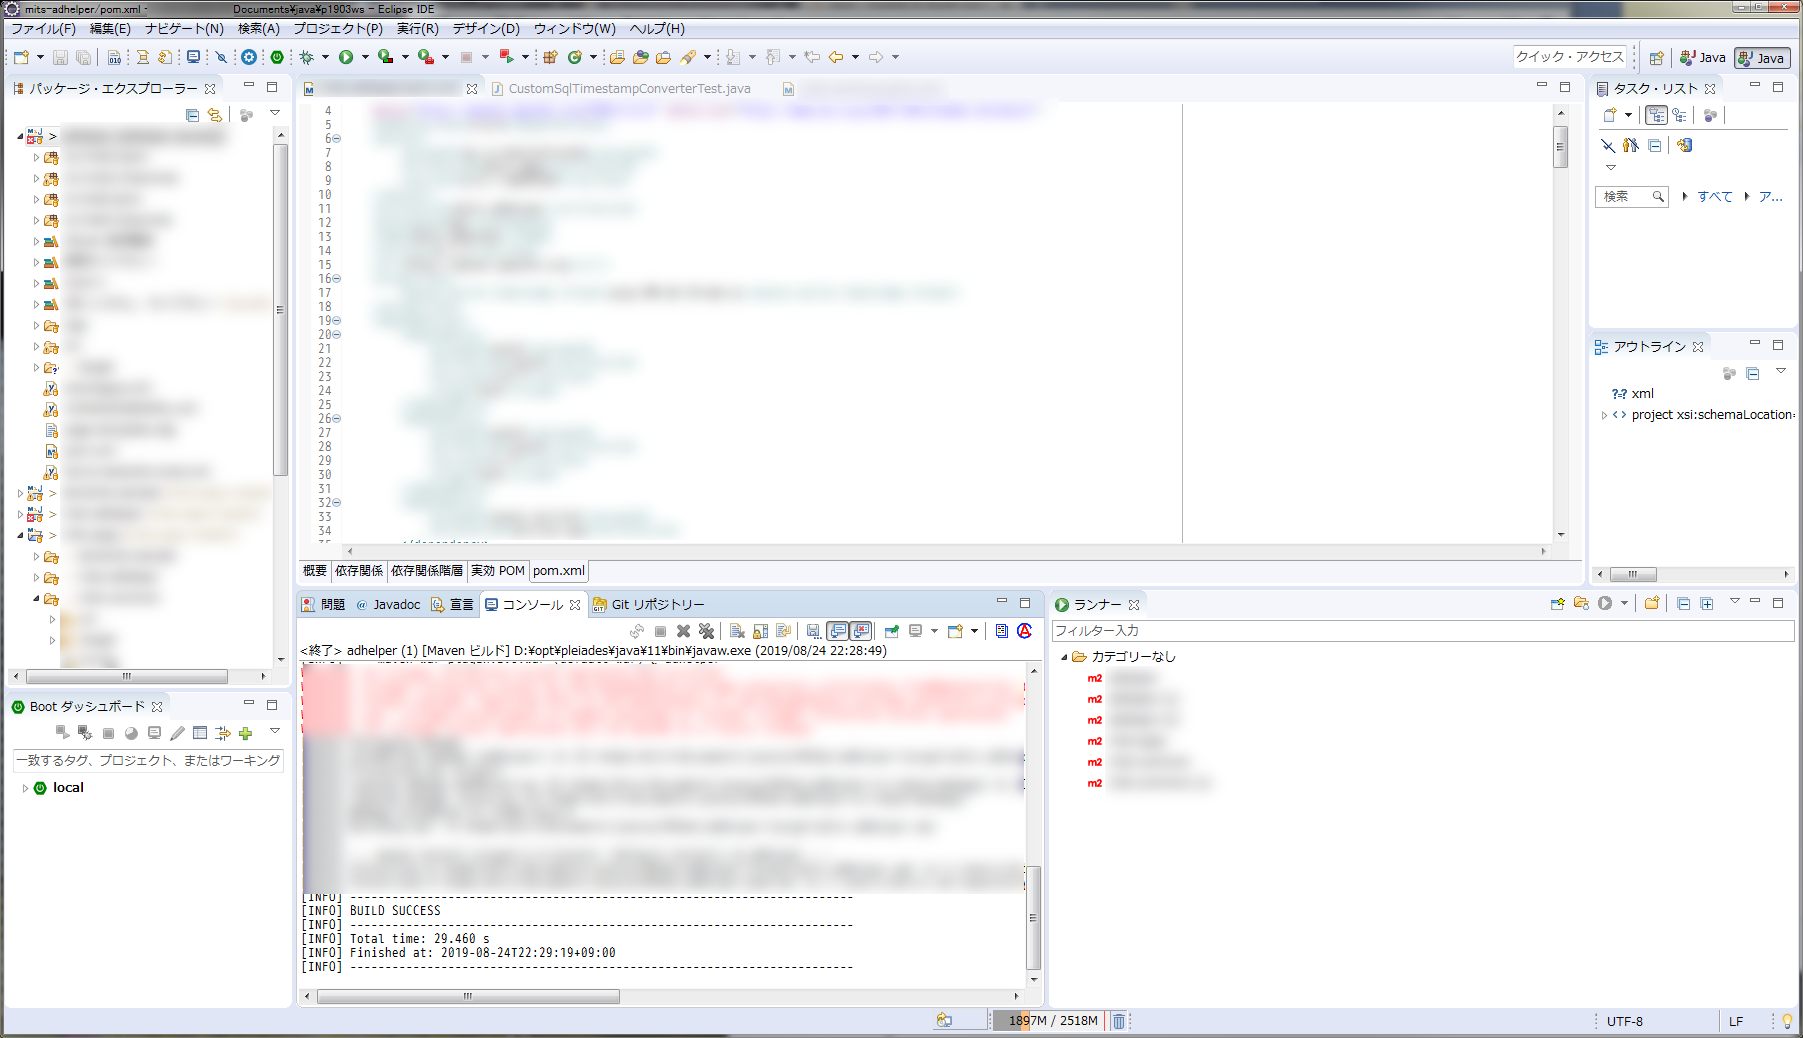
Task: Click the クイック・アクセス field
Action: coord(1570,57)
